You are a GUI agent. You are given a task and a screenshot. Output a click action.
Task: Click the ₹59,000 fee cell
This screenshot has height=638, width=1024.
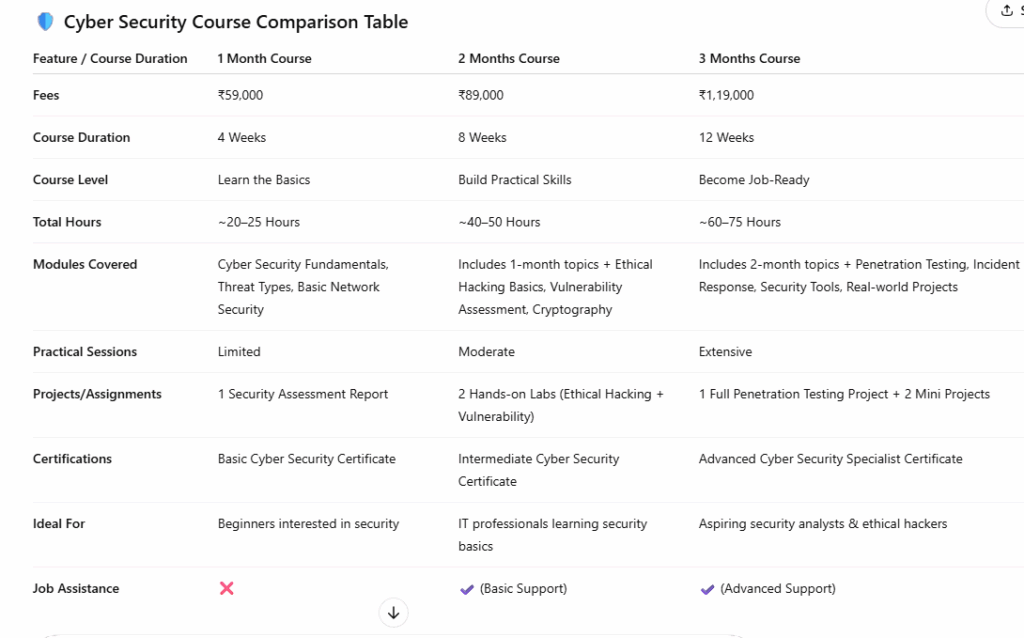pos(240,95)
